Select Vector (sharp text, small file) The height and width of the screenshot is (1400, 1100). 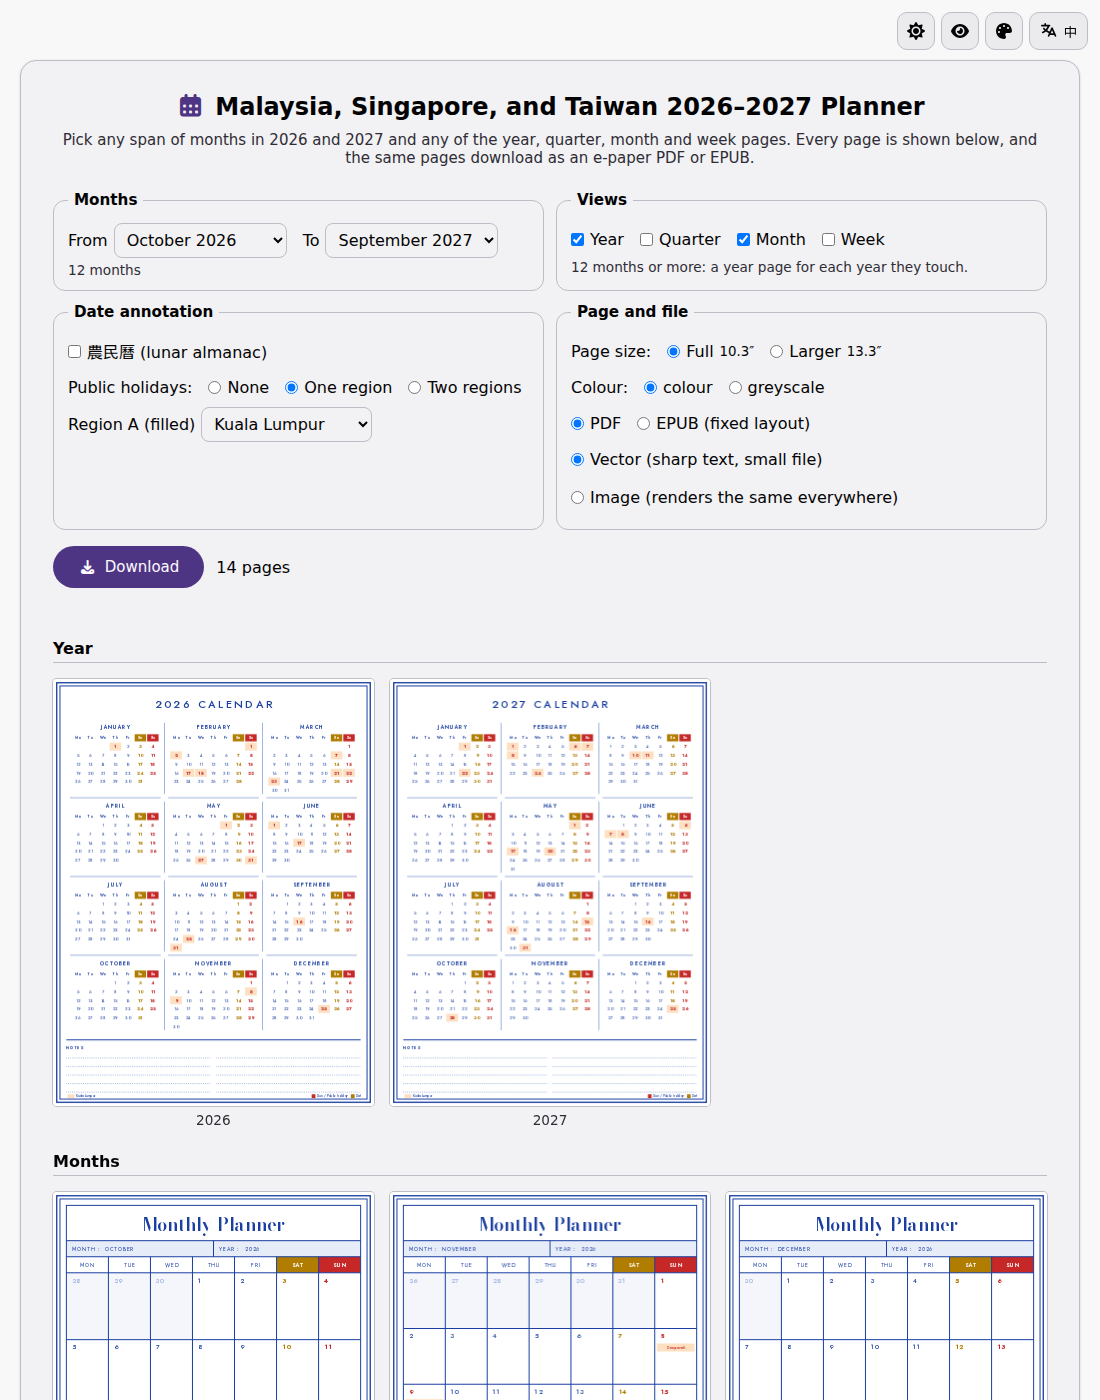(578, 460)
